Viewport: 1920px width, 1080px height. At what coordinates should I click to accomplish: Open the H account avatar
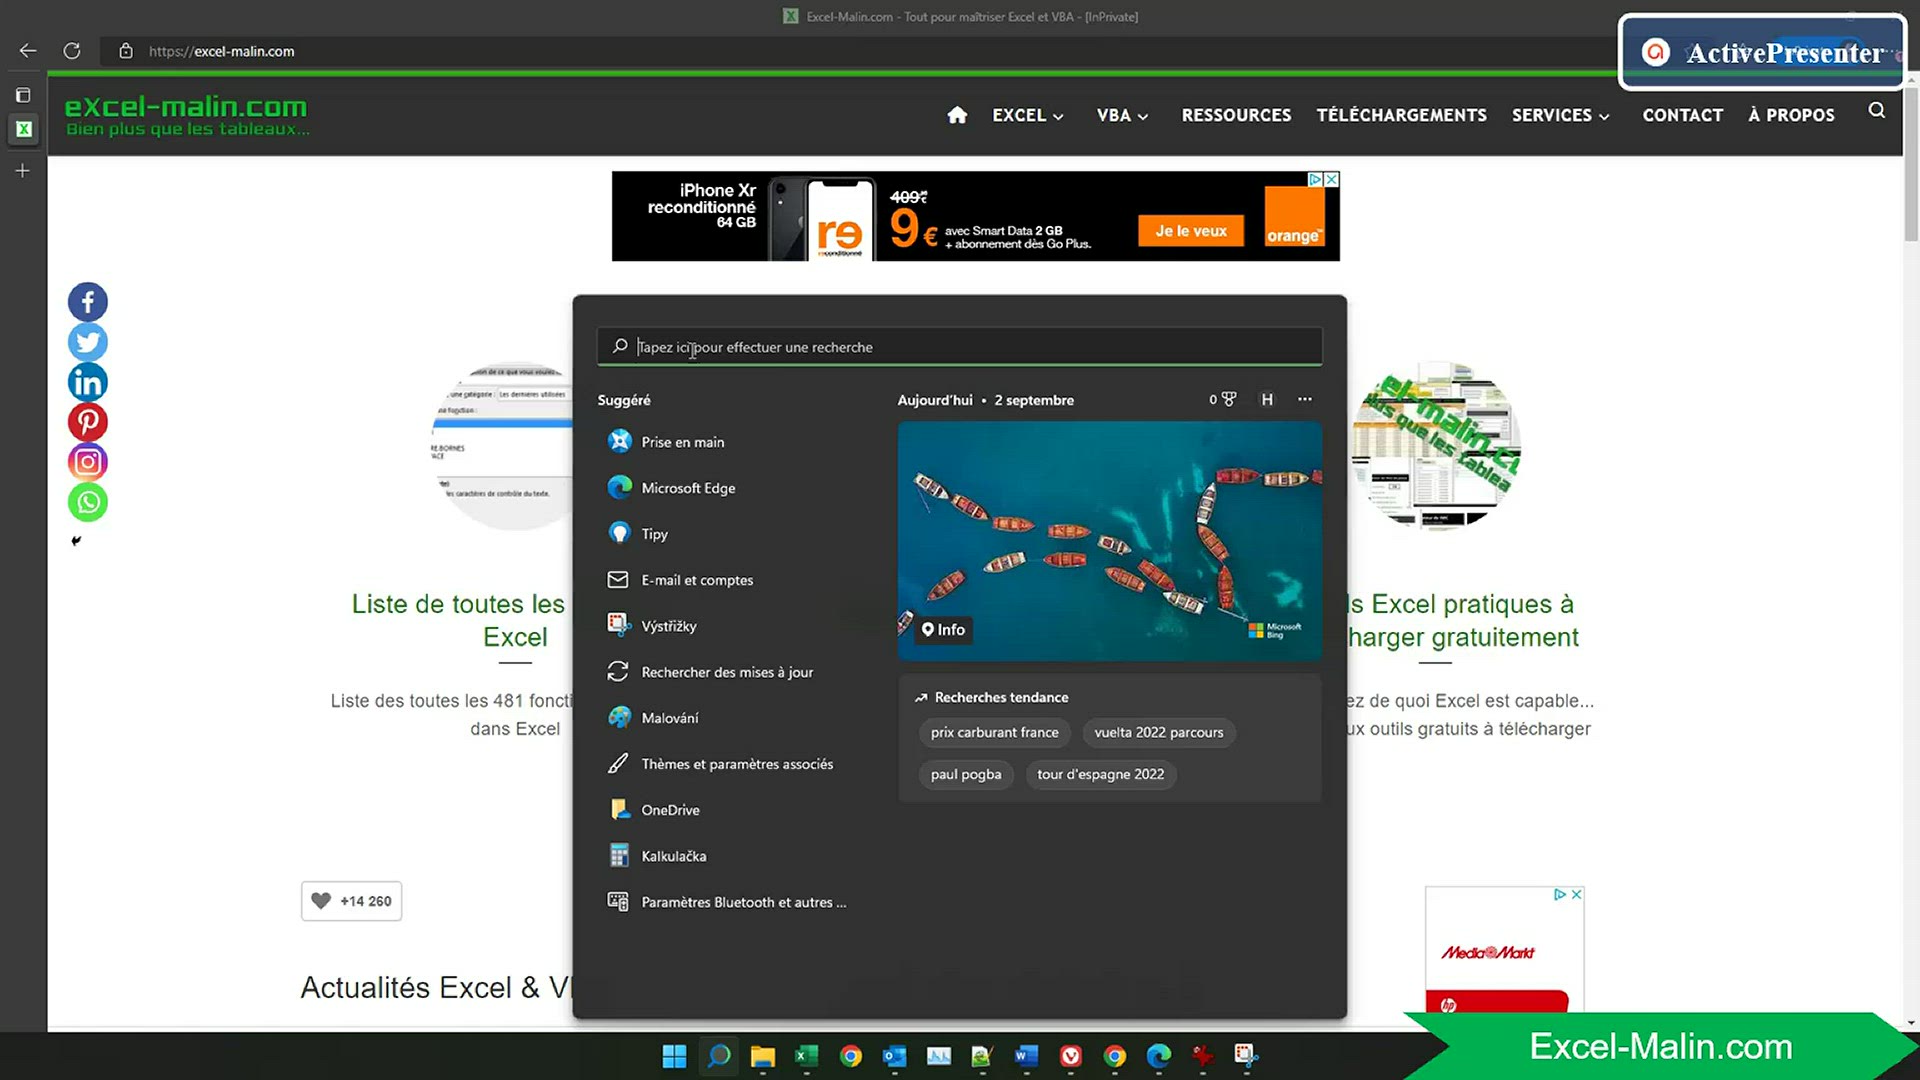(x=1267, y=399)
